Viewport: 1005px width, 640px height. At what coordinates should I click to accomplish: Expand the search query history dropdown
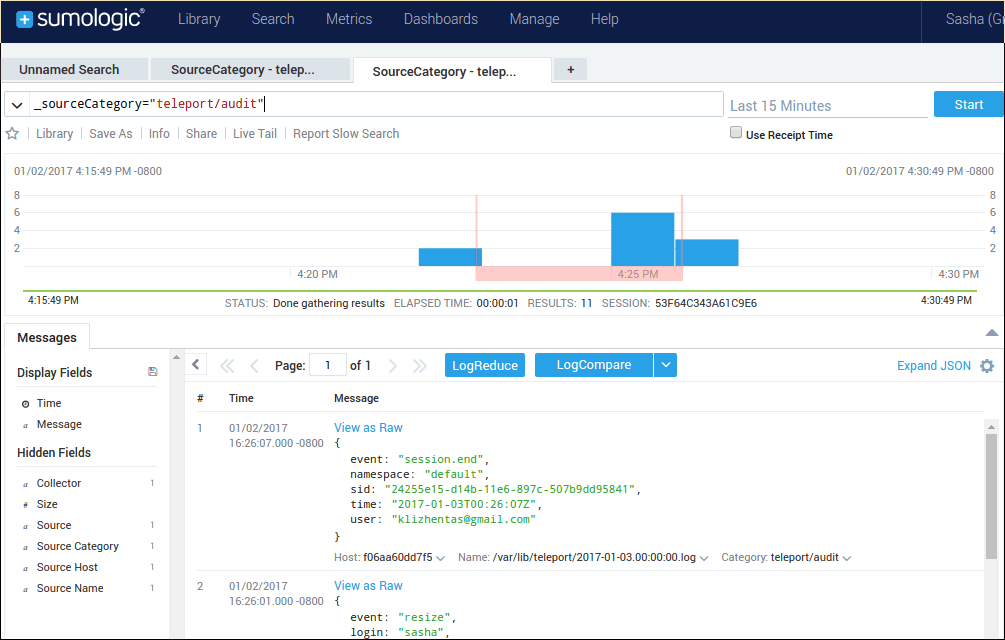click(17, 105)
